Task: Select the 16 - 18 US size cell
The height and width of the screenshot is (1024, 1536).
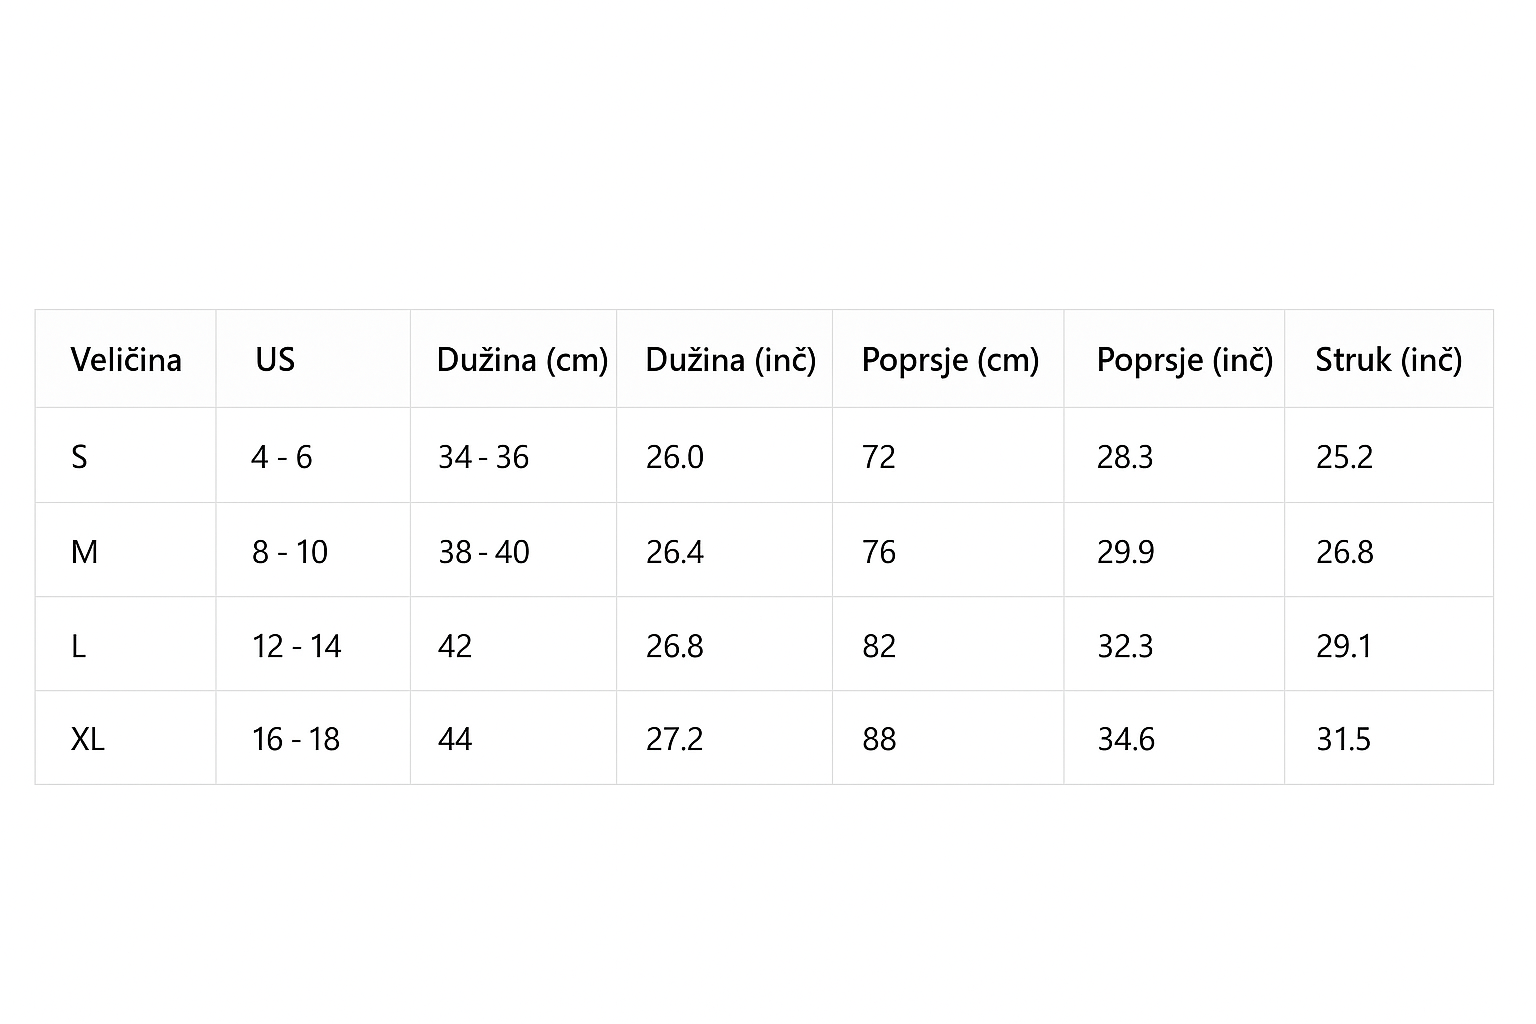Action: [296, 739]
